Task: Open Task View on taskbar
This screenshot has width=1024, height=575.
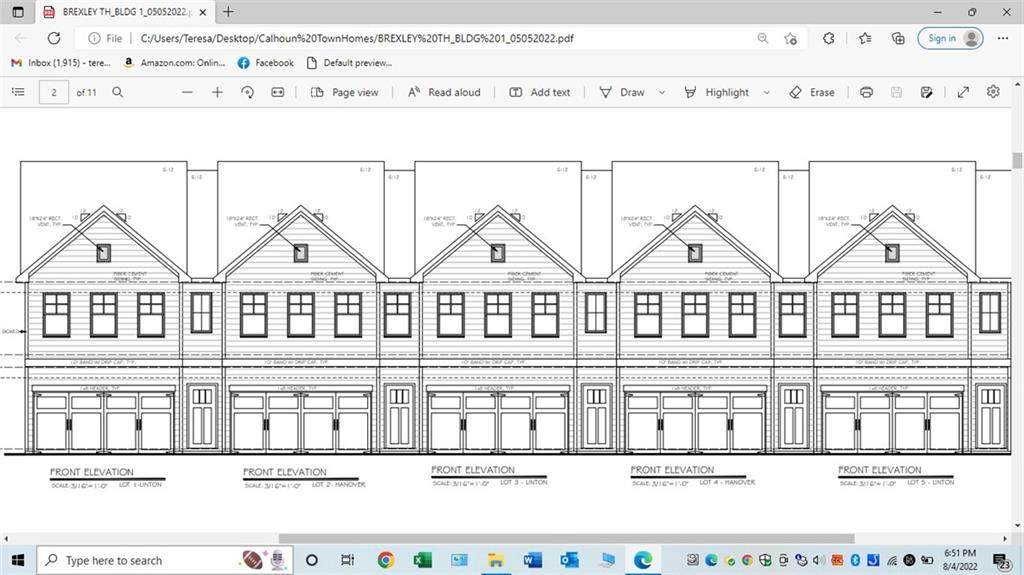Action: [348, 560]
